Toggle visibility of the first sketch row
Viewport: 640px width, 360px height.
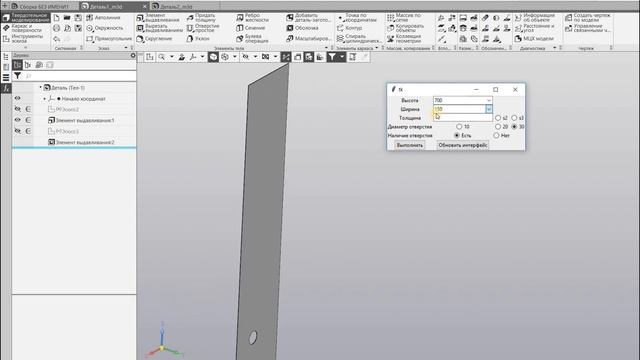pyautogui.click(x=17, y=109)
